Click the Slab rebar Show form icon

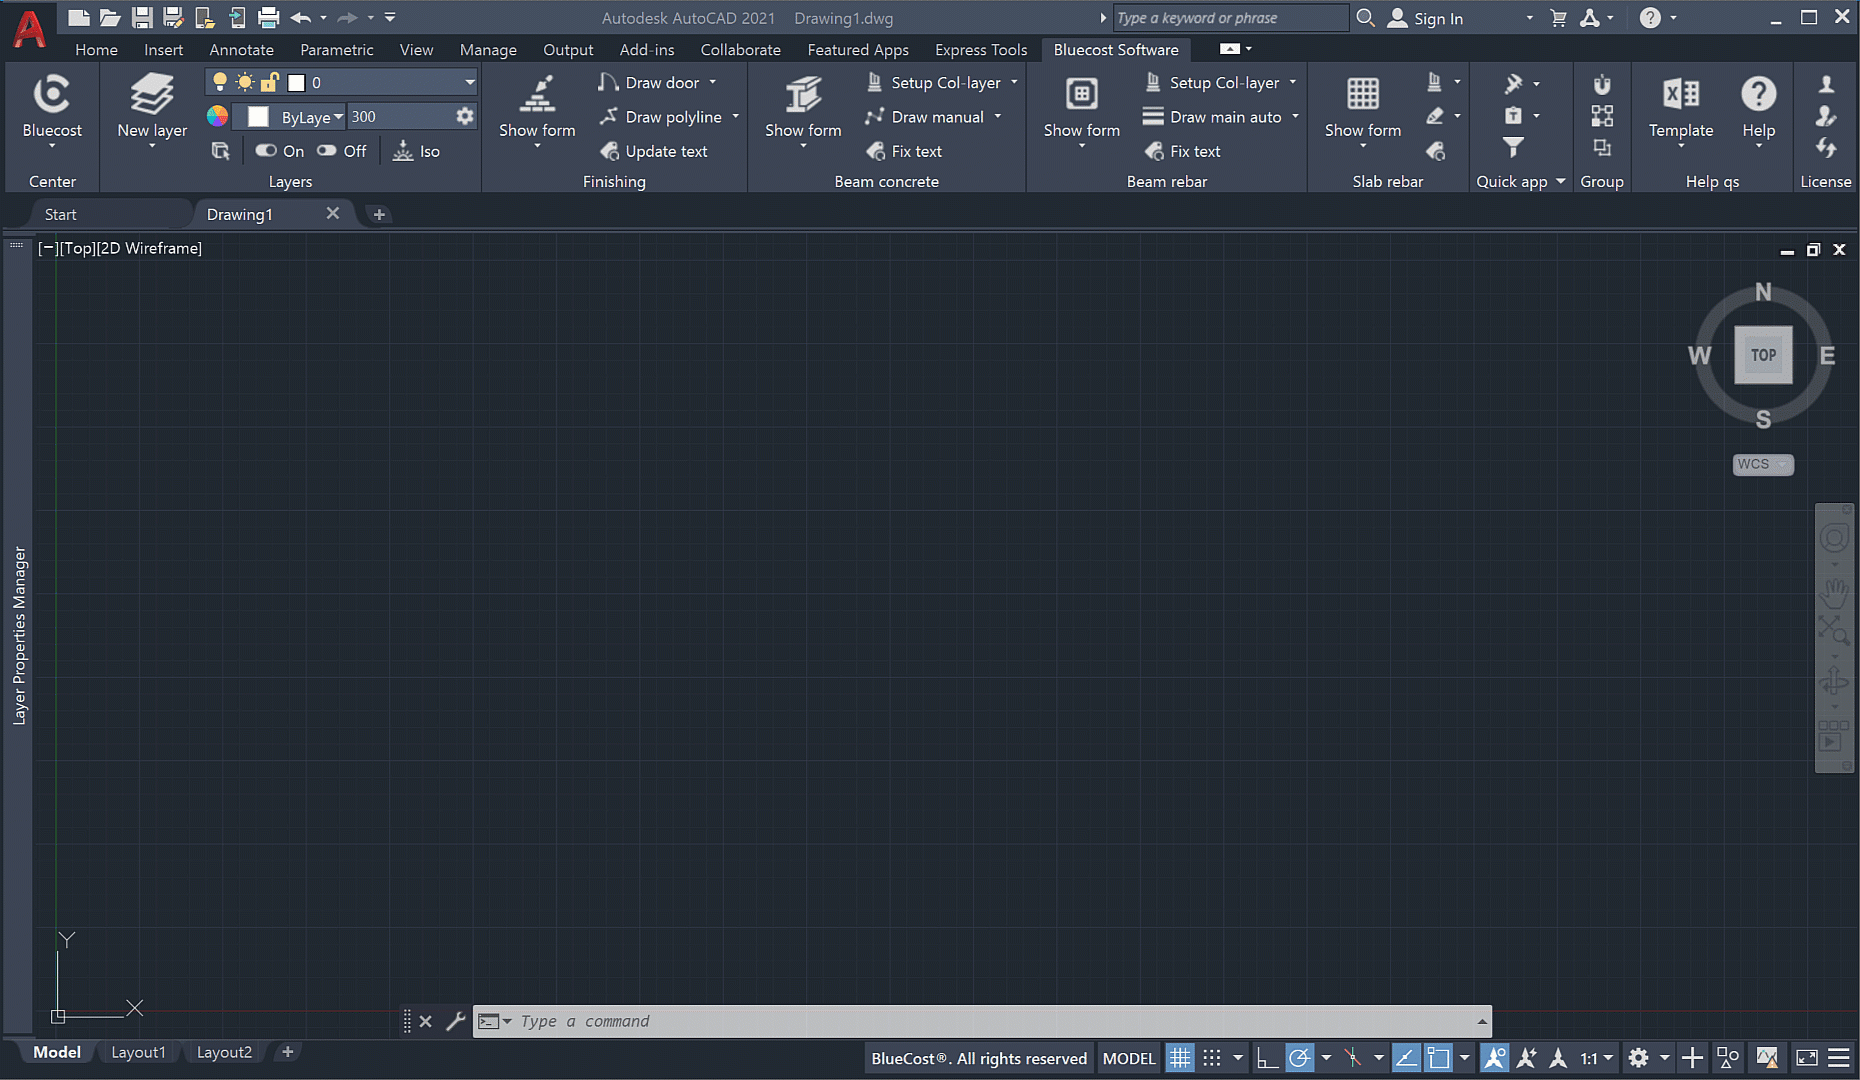(1362, 95)
